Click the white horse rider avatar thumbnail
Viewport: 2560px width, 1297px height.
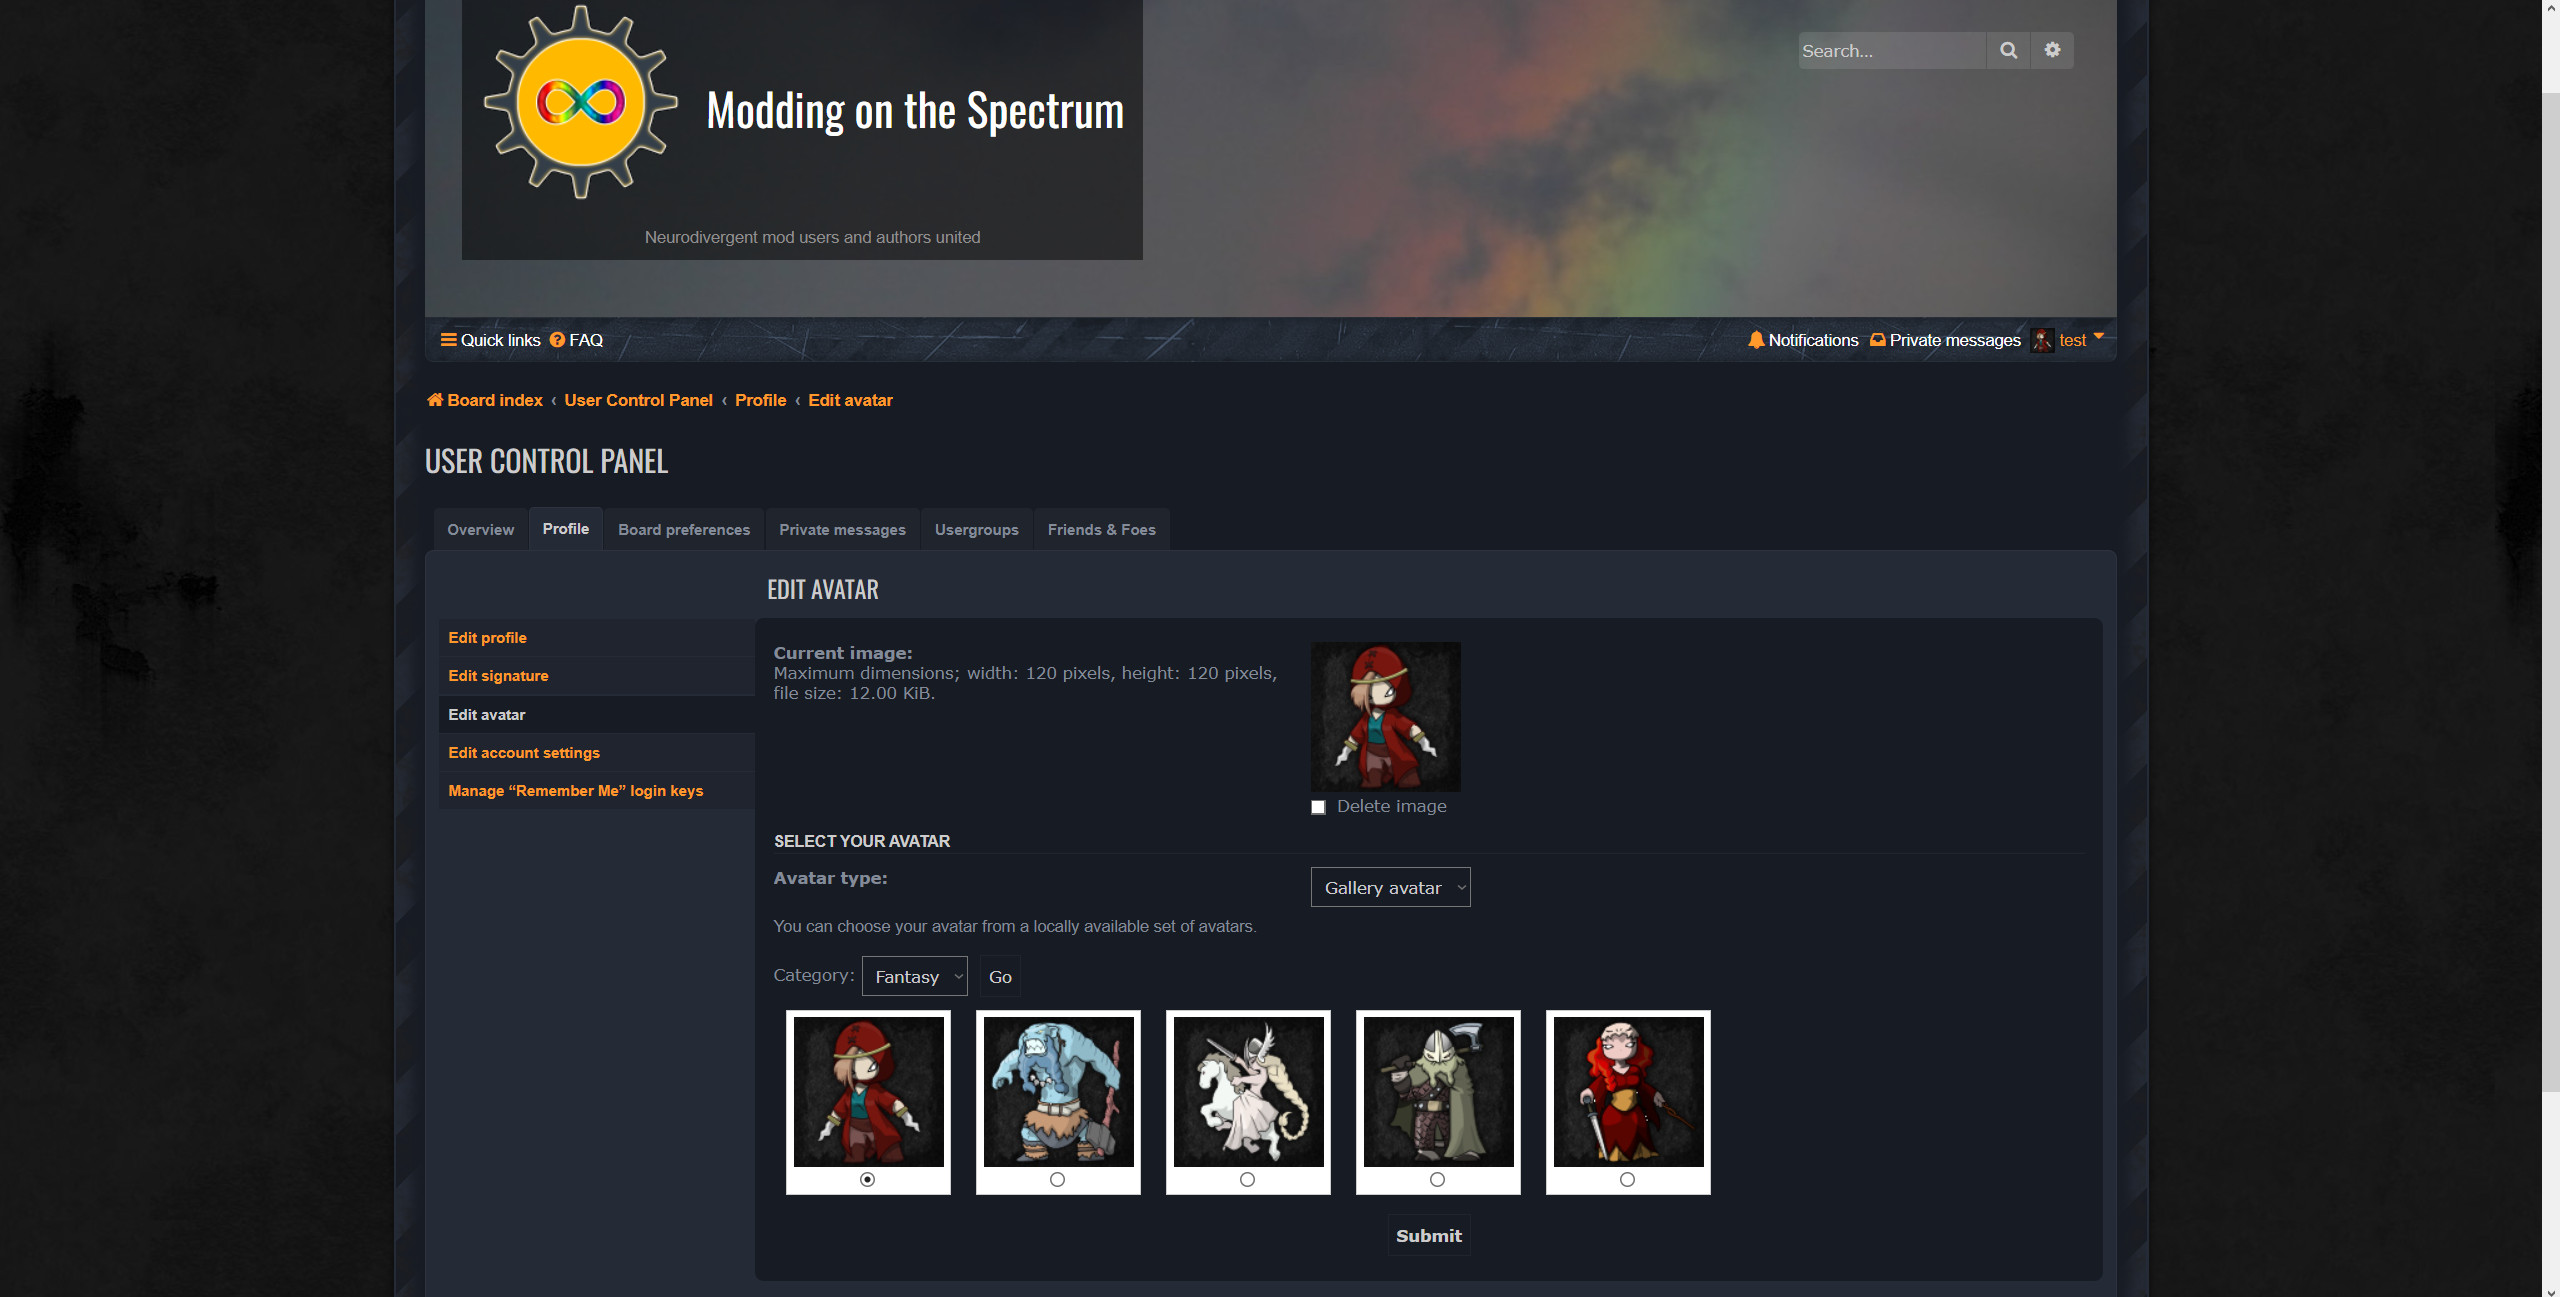(x=1248, y=1091)
